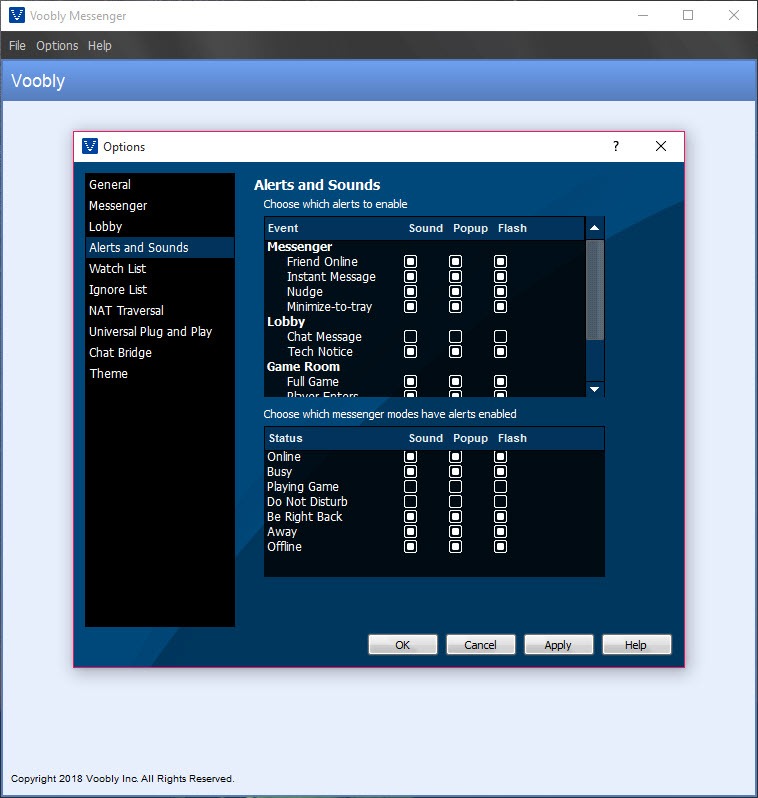
Task: Enable Flash alert for Chat Message
Action: (500, 336)
